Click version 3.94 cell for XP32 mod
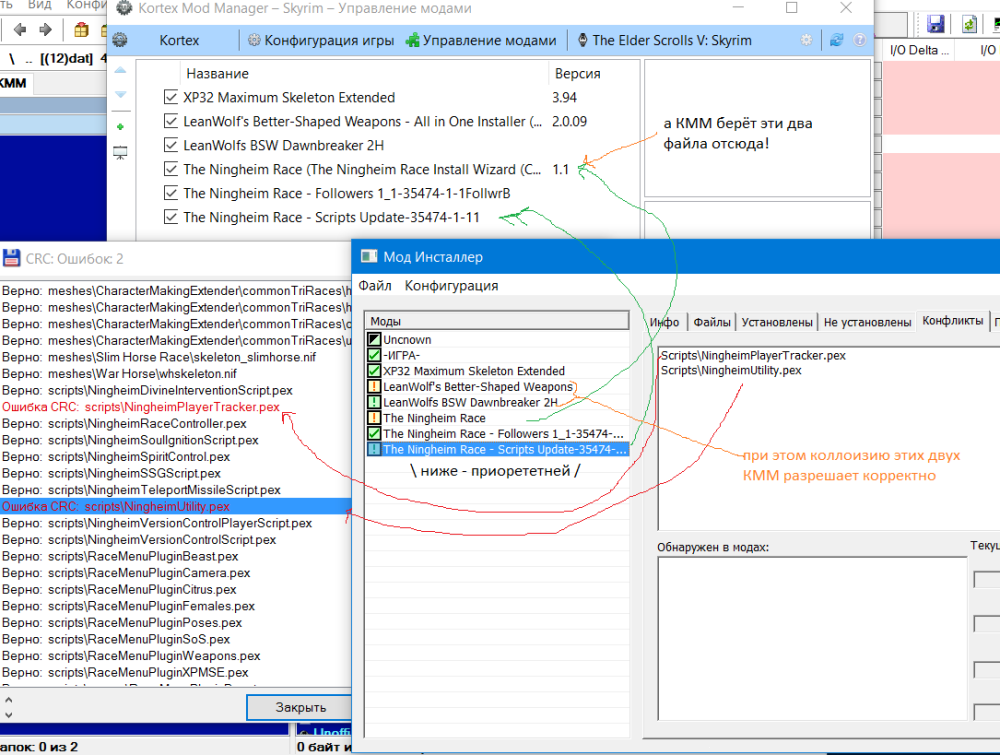Image resolution: width=1000 pixels, height=755 pixels. [x=564, y=97]
